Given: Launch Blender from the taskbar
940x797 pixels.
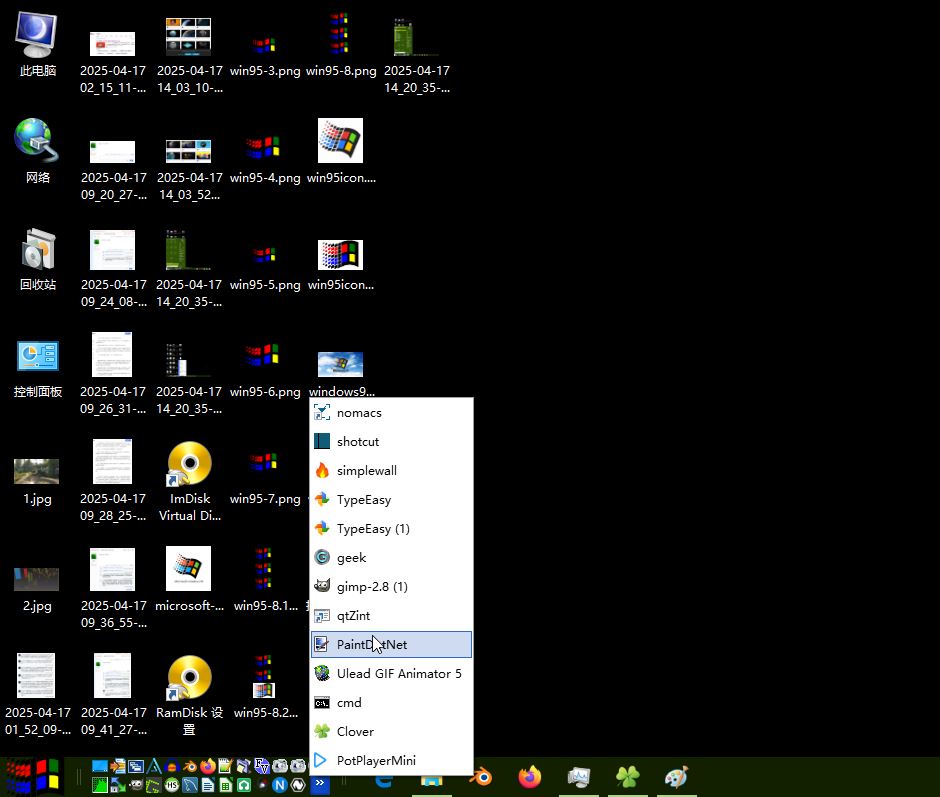Looking at the screenshot, I should pyautogui.click(x=482, y=776).
